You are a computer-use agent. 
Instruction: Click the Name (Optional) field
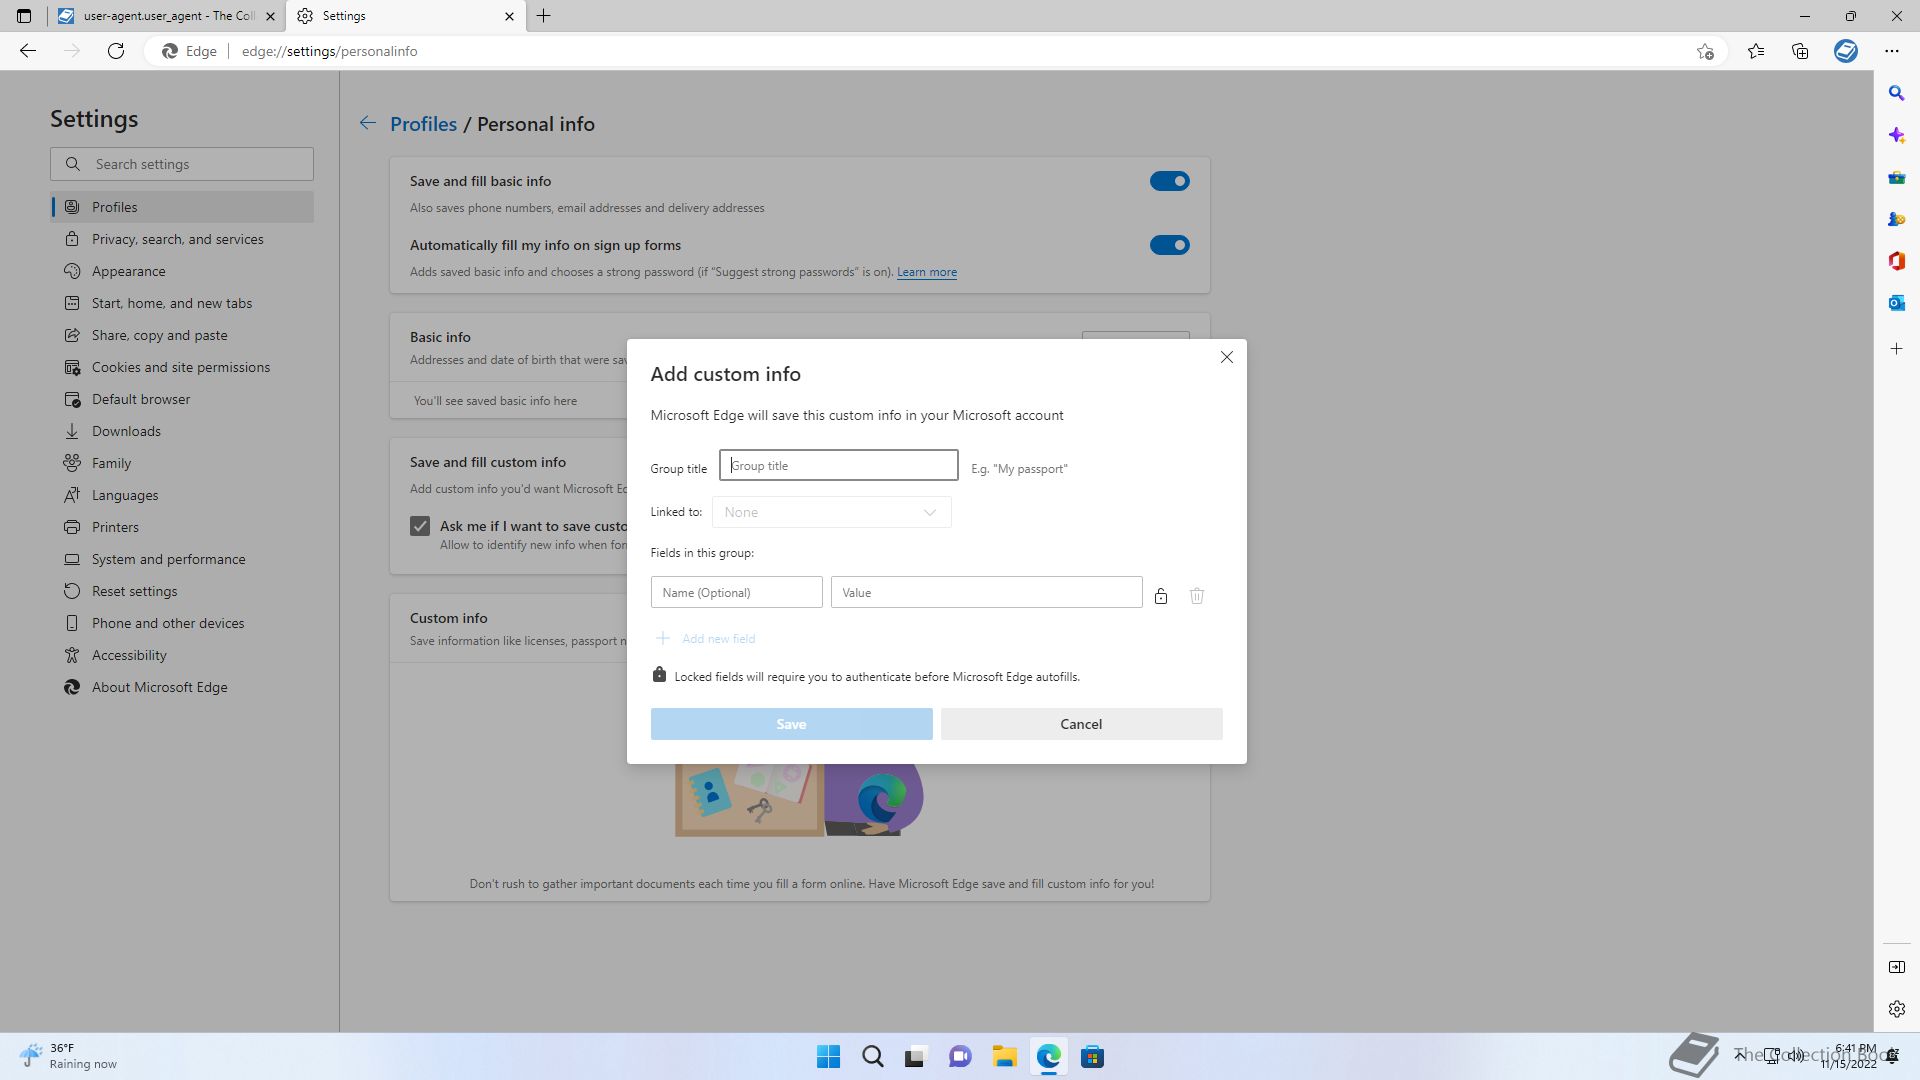click(736, 592)
